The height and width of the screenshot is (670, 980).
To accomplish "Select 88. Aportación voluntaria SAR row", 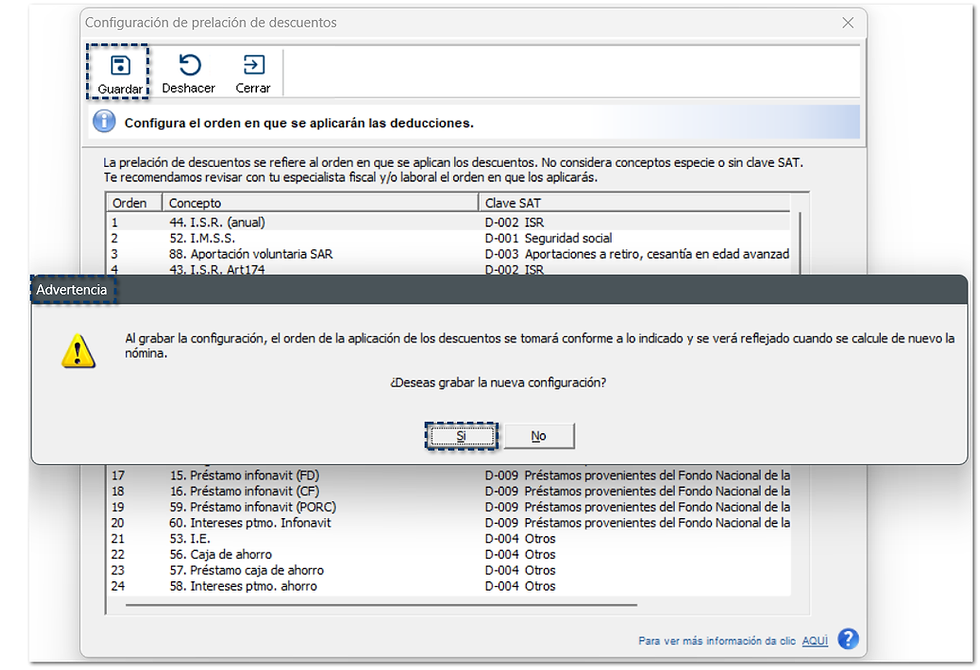I will (449, 254).
